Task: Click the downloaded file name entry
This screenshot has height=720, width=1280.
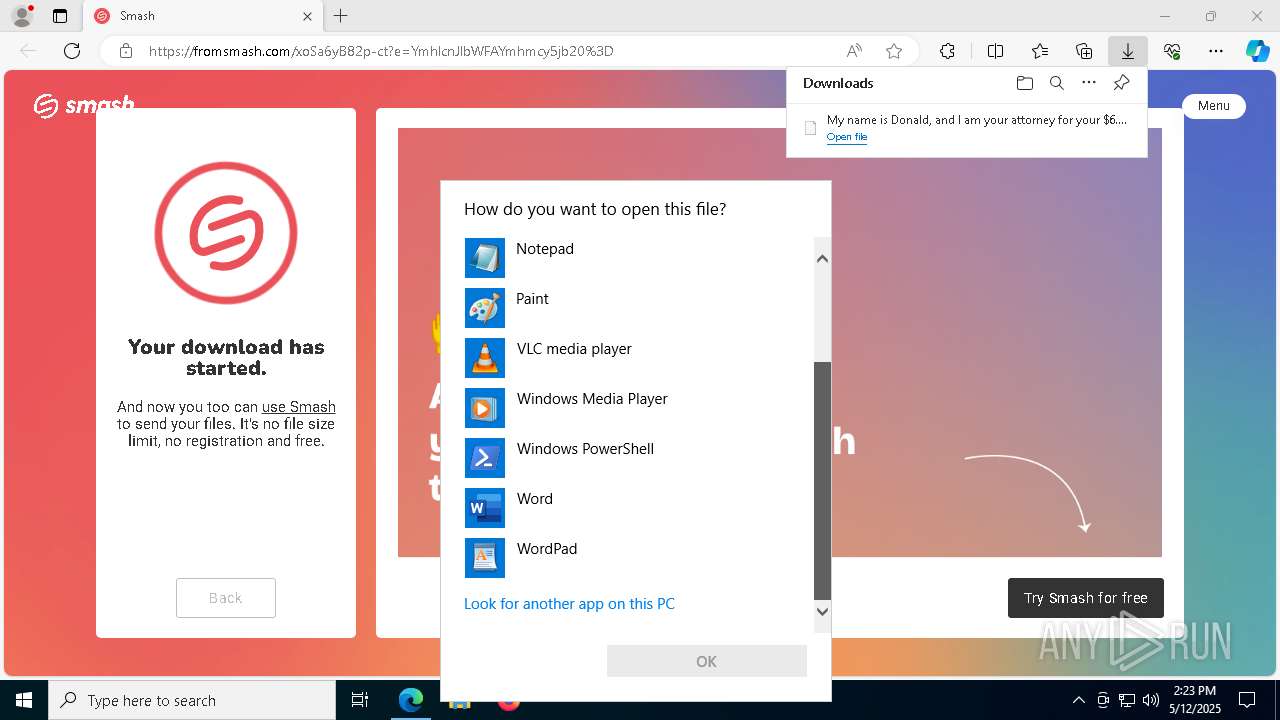Action: [976, 120]
